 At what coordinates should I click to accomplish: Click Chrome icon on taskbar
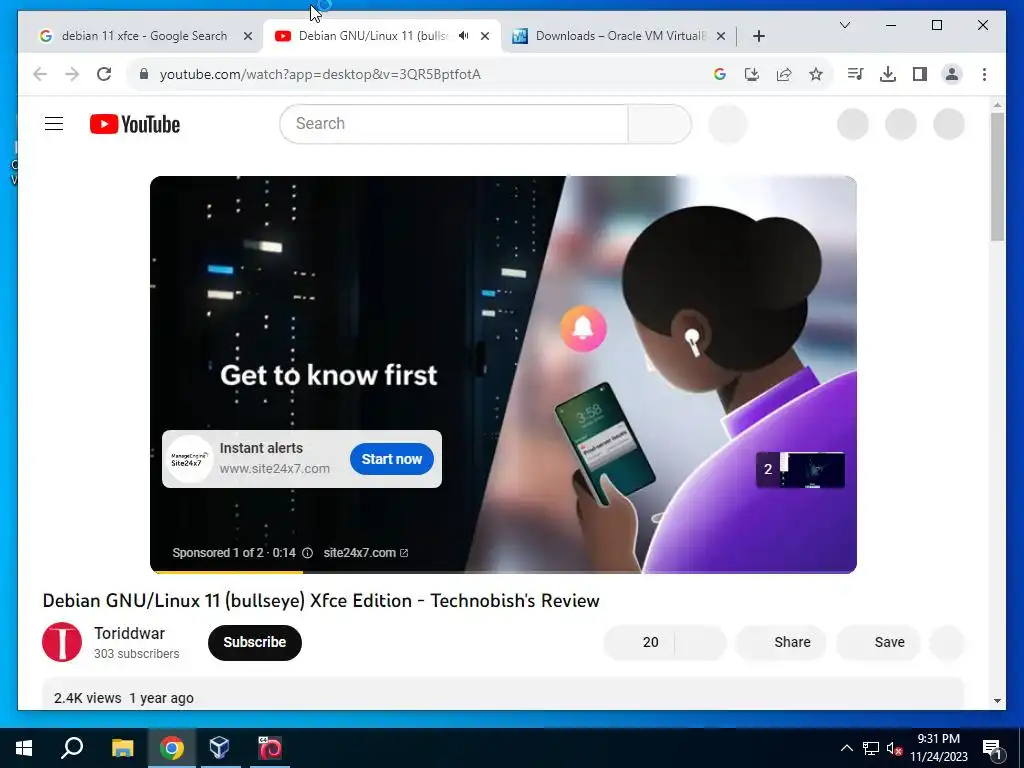pyautogui.click(x=172, y=748)
